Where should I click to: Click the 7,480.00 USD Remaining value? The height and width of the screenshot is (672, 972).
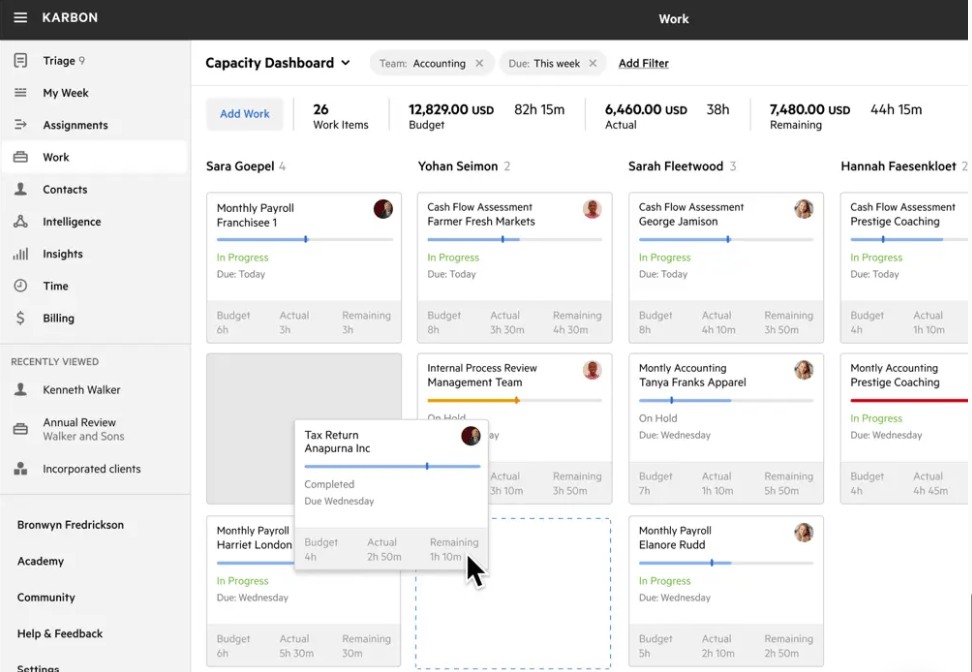(810, 110)
